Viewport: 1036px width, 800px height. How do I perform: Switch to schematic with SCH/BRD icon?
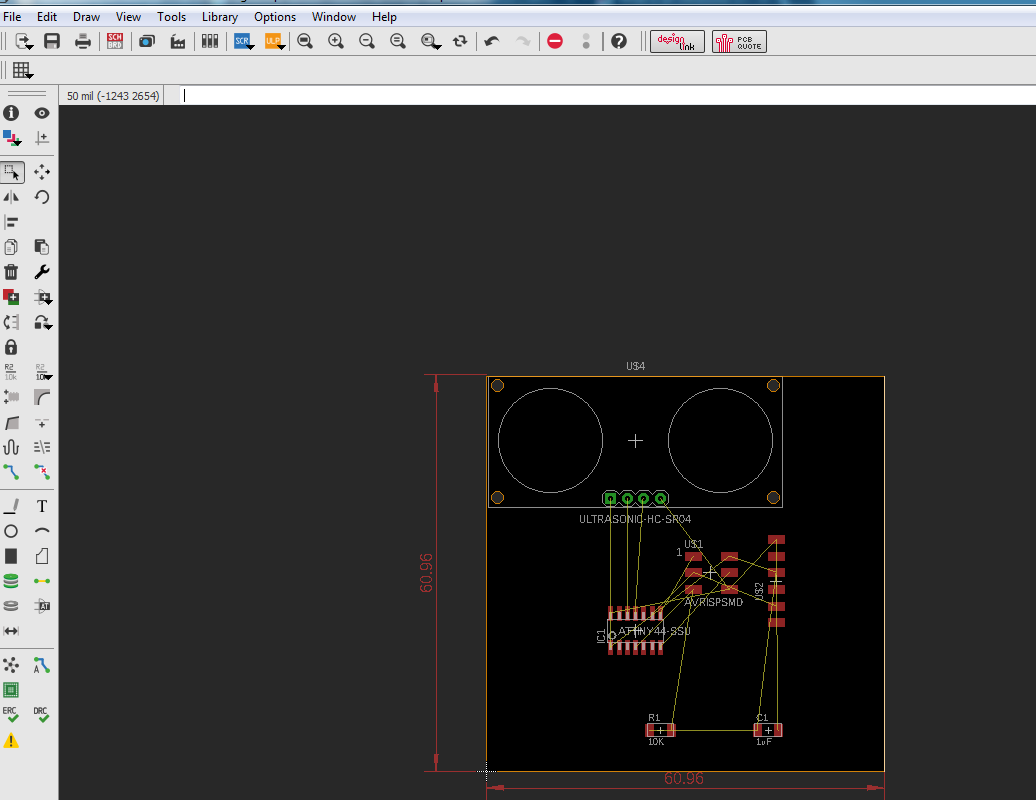pyautogui.click(x=115, y=41)
